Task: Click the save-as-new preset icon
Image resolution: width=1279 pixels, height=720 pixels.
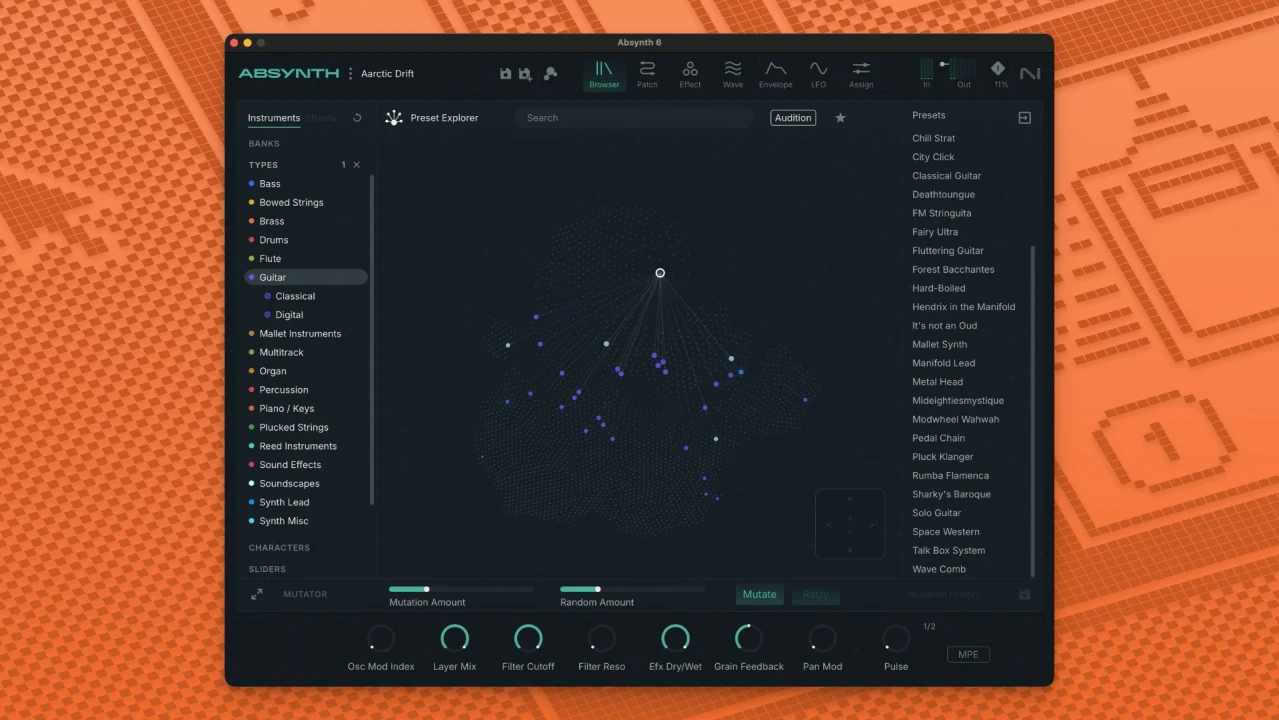Action: 526,74
